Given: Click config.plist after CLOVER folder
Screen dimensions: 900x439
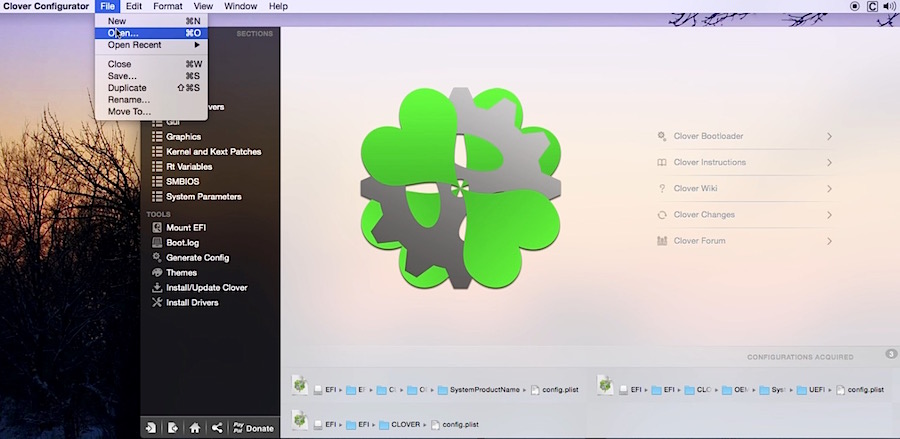Looking at the screenshot, I should 455,425.
